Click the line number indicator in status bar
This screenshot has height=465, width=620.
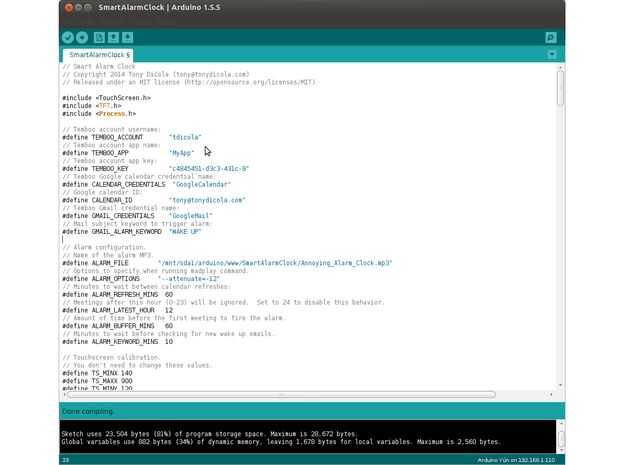pos(66,460)
